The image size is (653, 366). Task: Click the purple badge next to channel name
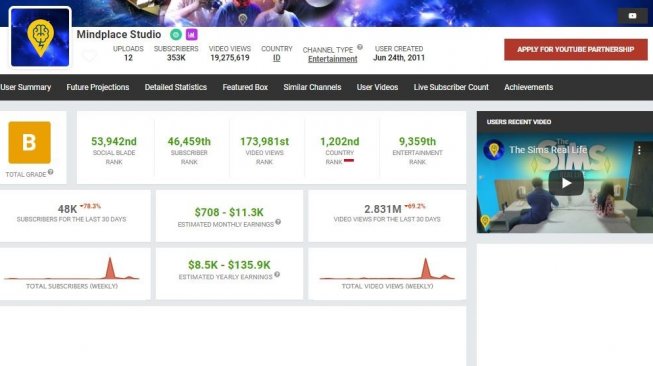(x=192, y=35)
